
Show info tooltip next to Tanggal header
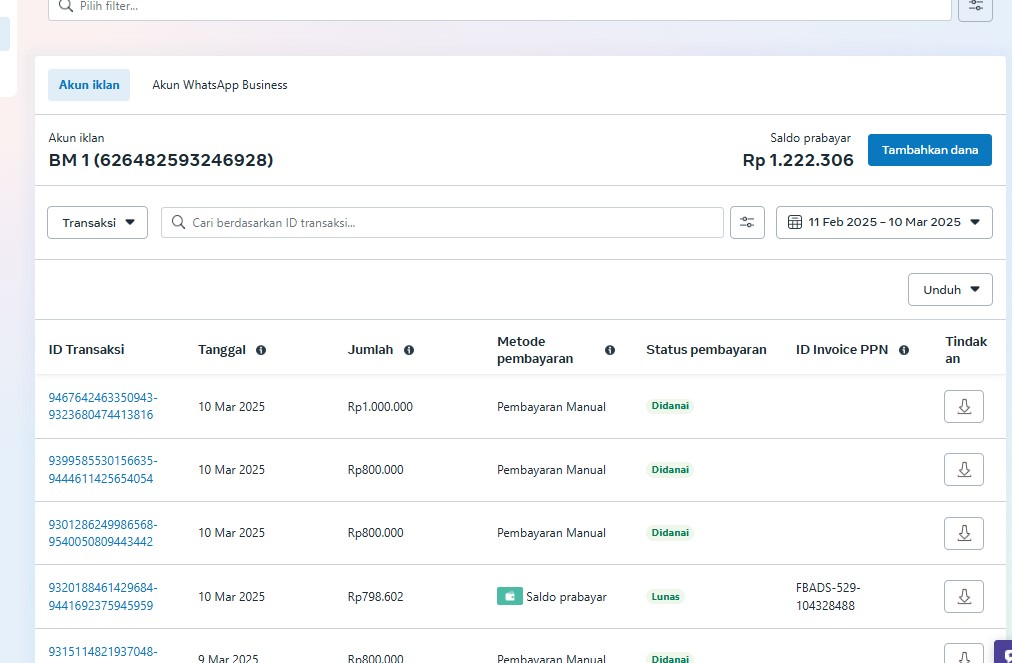(261, 350)
